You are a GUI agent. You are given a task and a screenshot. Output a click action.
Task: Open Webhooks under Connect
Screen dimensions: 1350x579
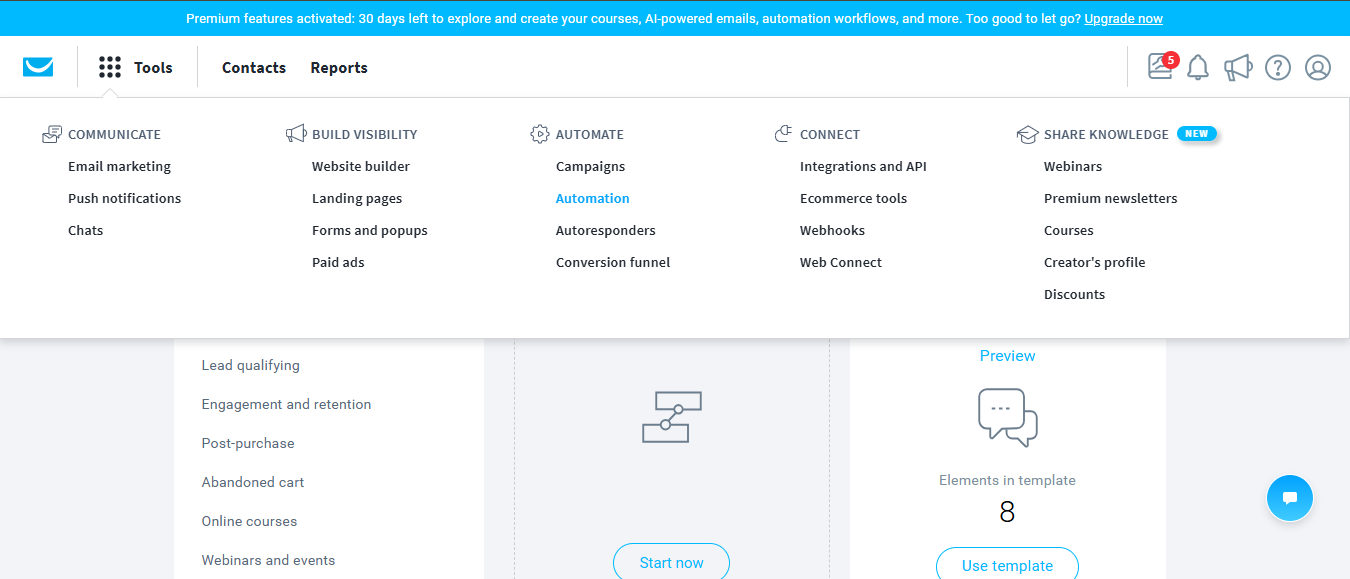tap(831, 230)
